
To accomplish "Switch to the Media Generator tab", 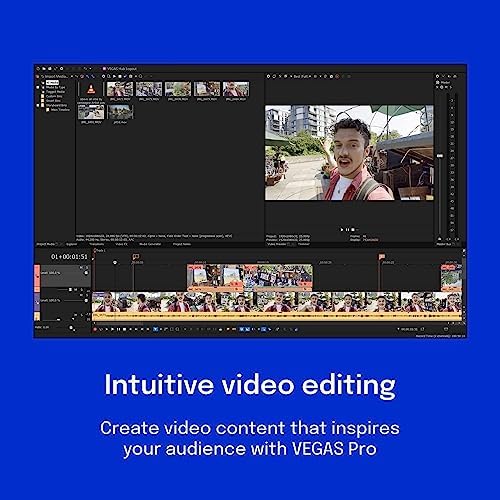I will pos(150,244).
